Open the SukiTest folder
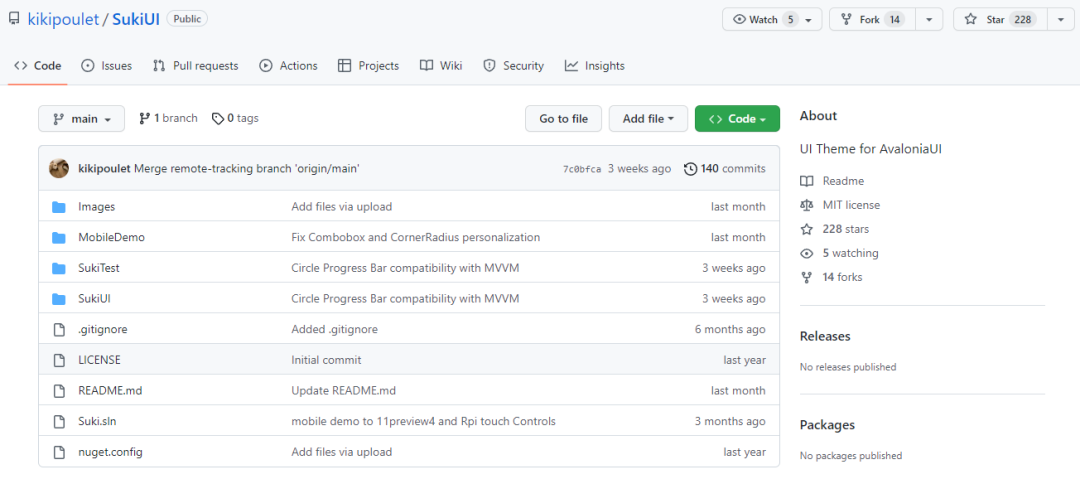 [99, 268]
